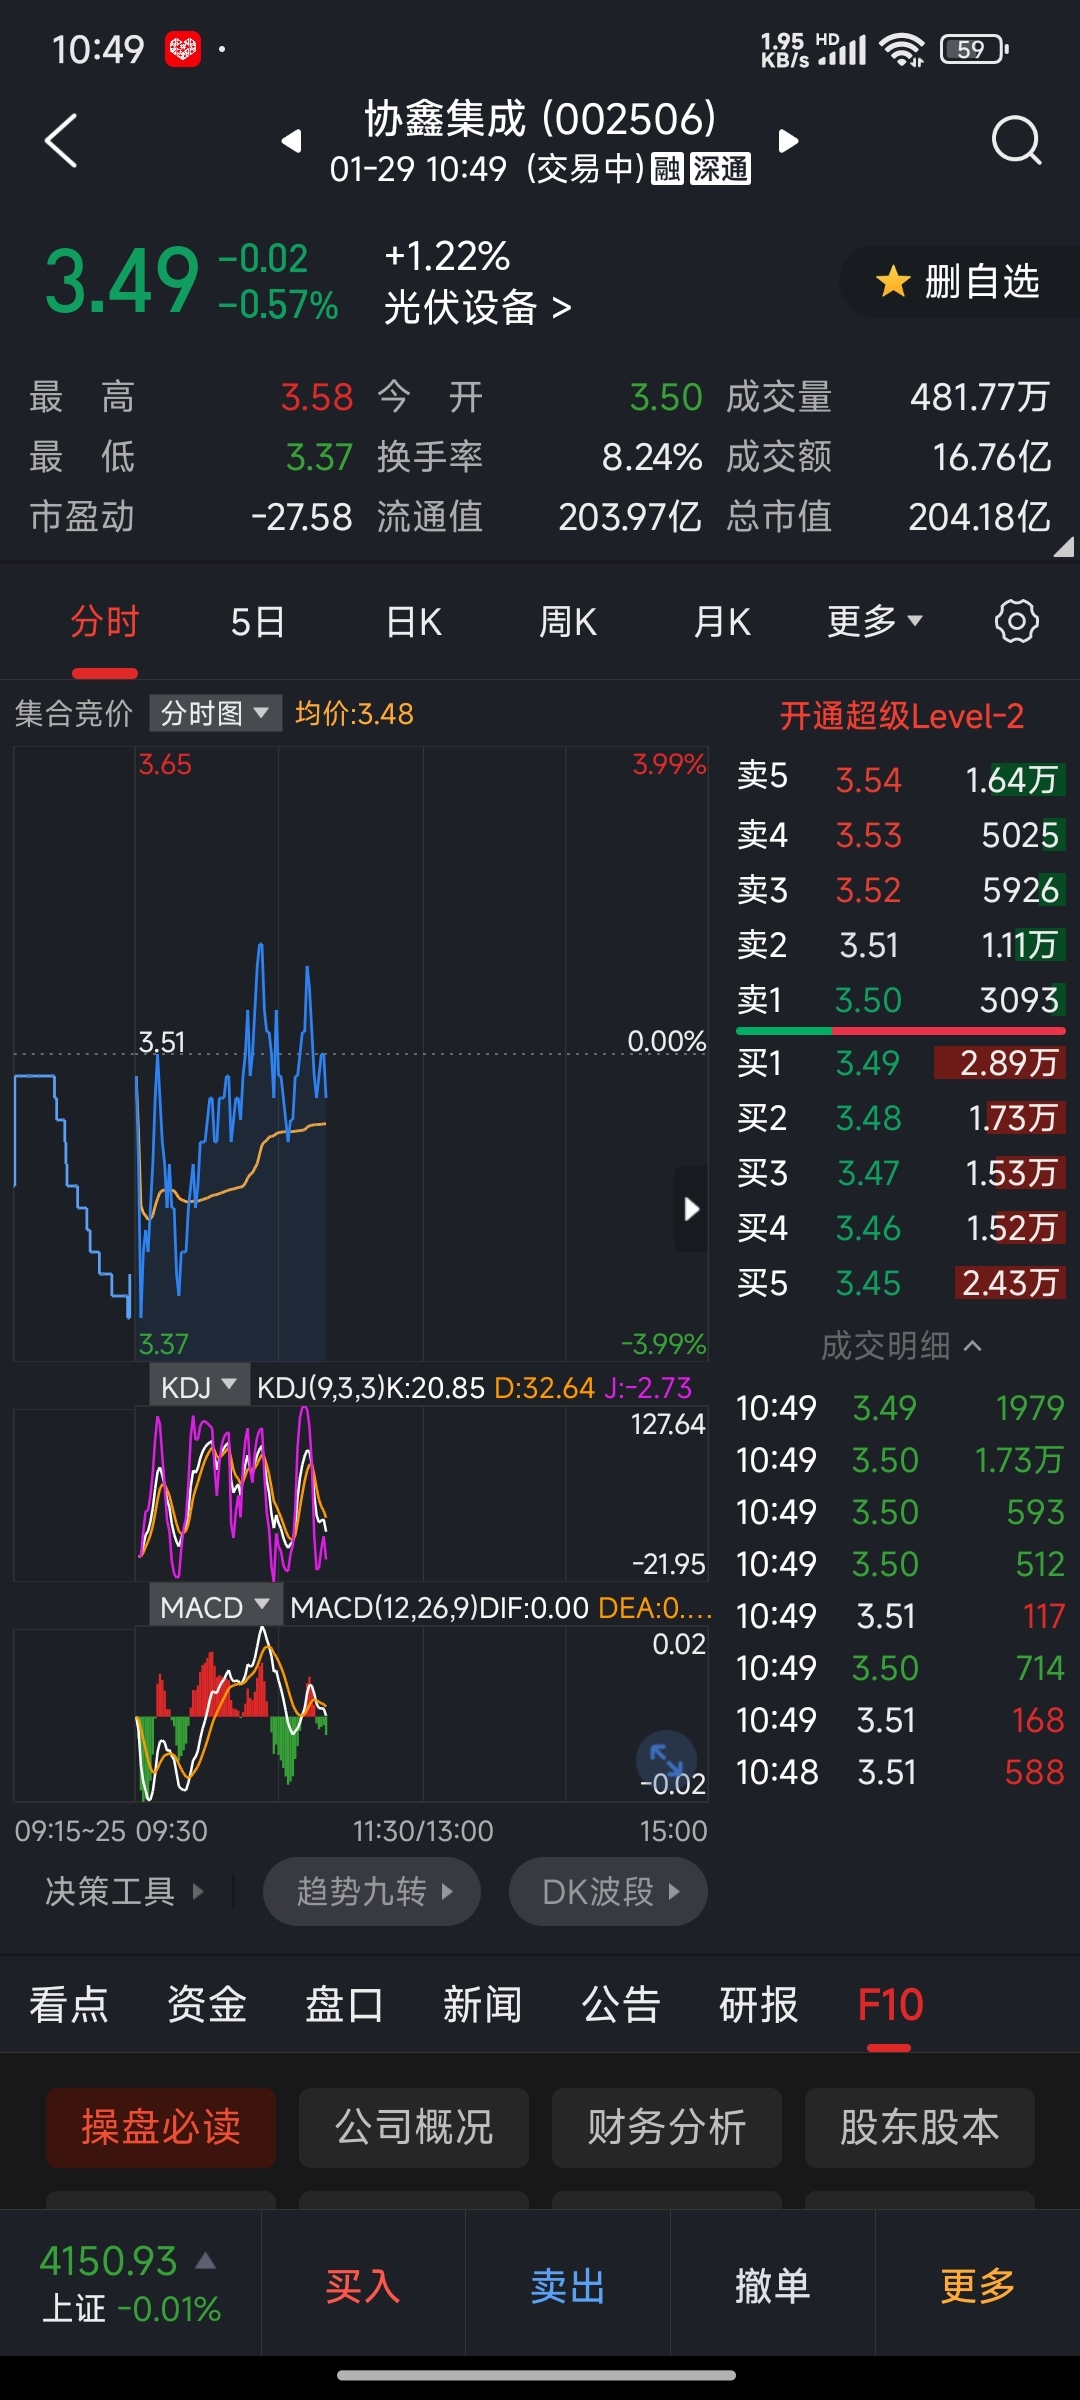Open 资金 tab
This screenshot has width=1080, height=2400.
point(207,2005)
